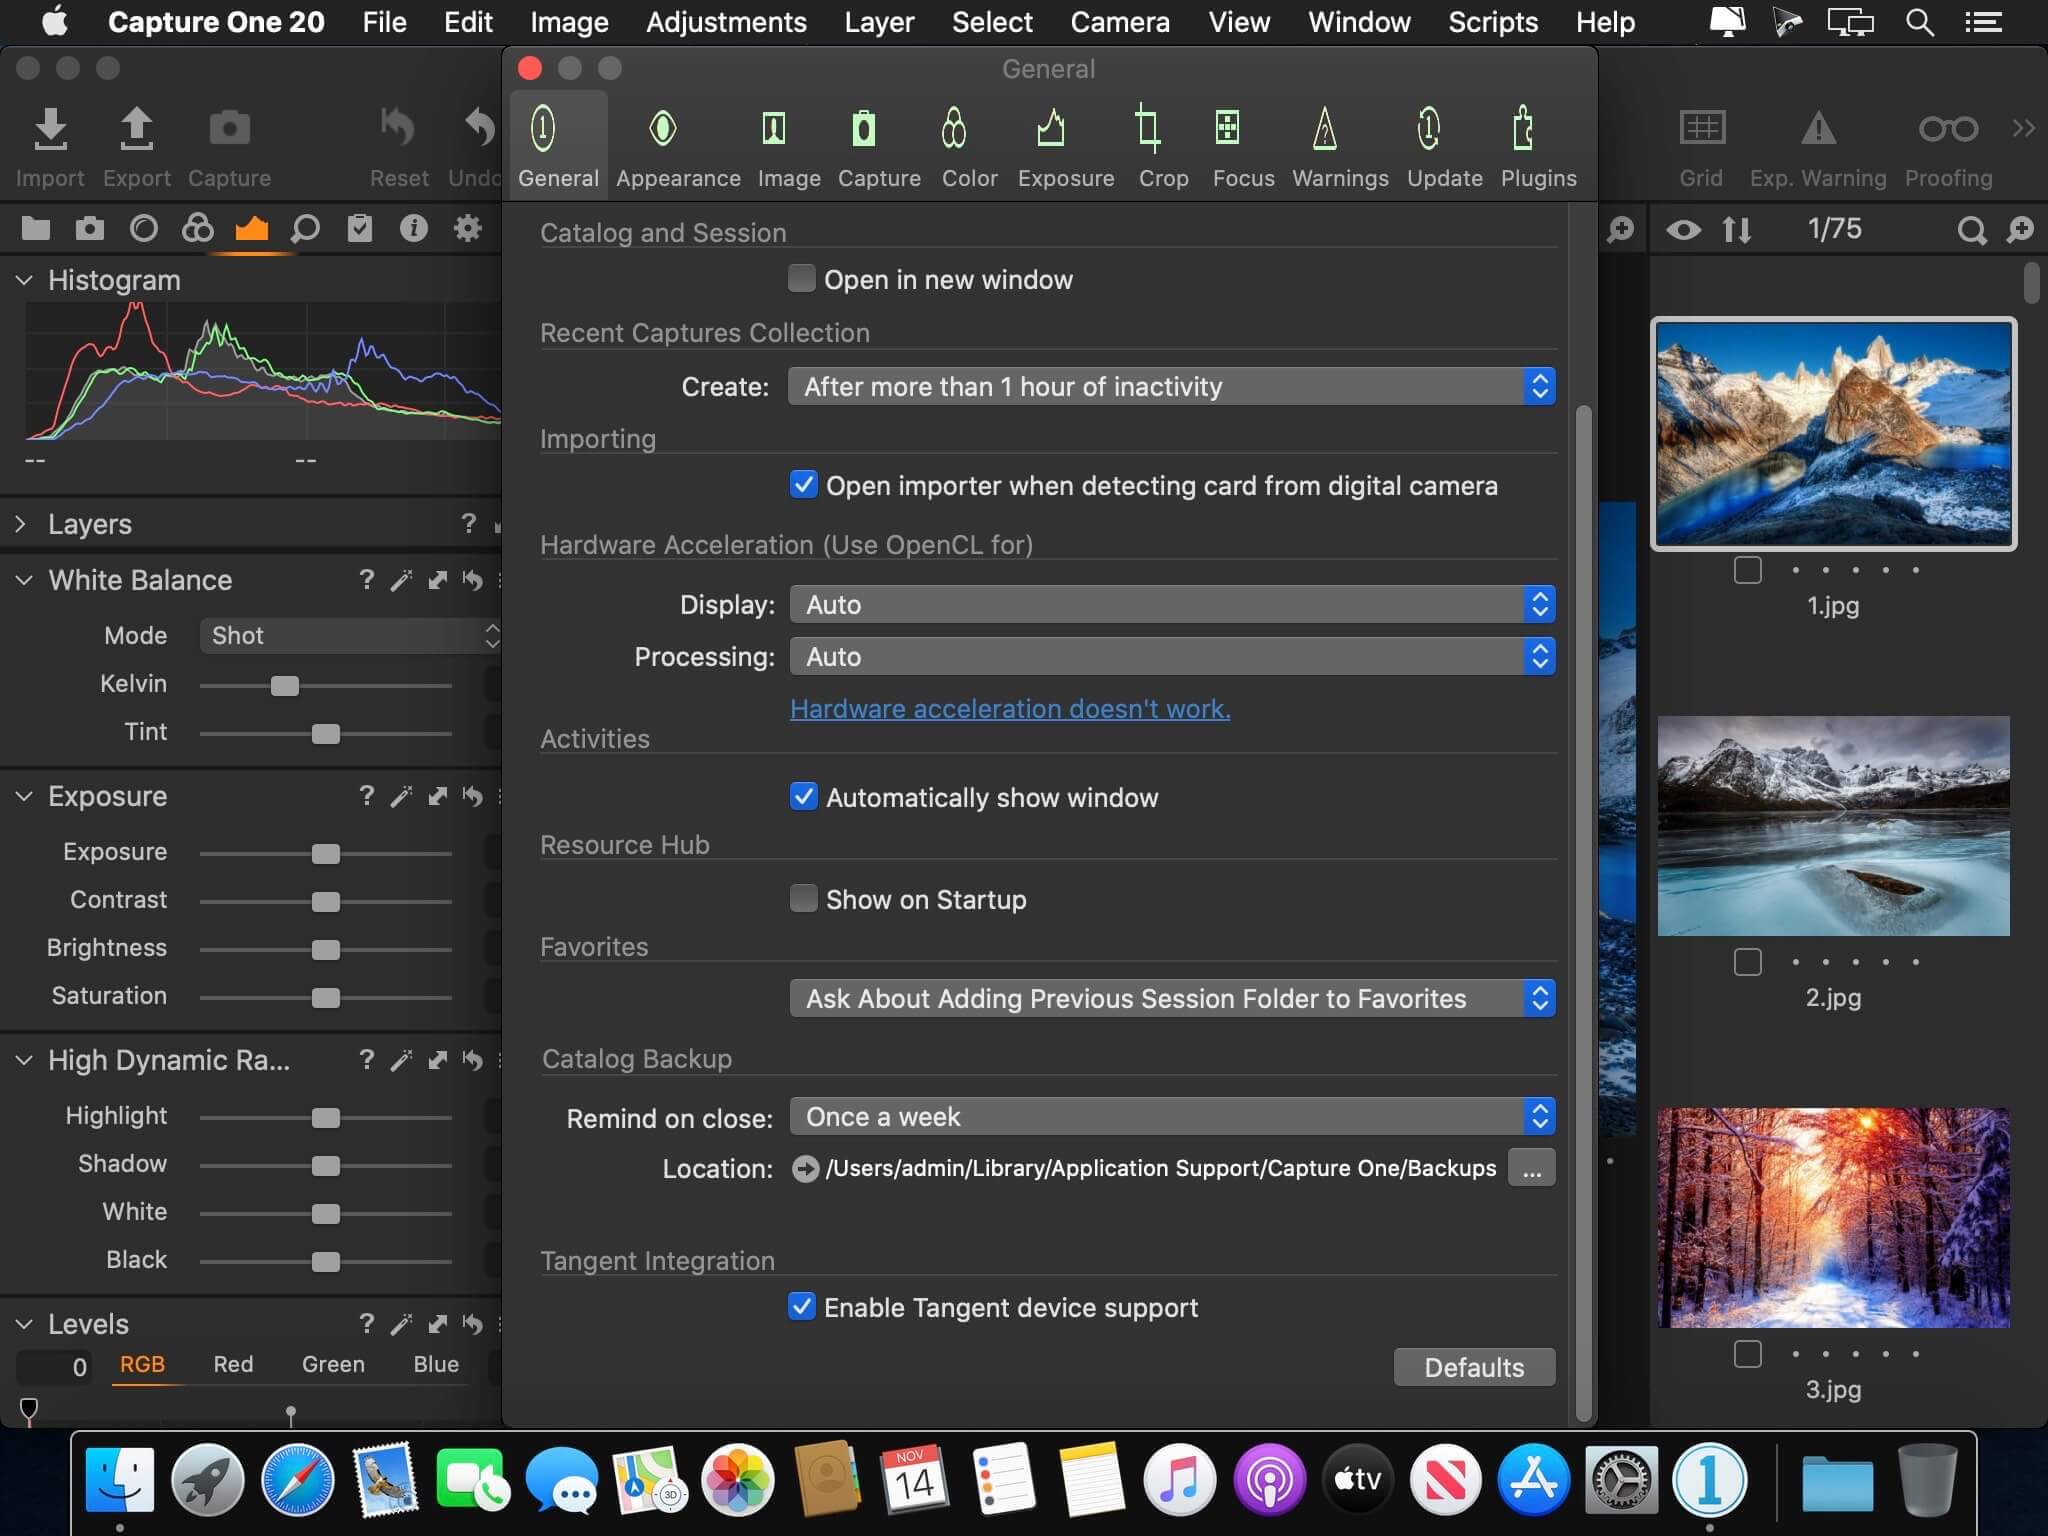Click Hardware acceleration doesn't work link
2048x1536 pixels.
tap(1009, 708)
